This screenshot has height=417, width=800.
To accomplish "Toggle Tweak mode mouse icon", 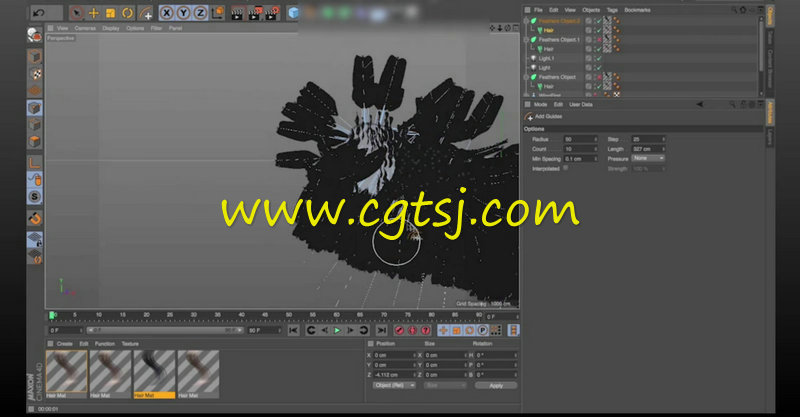I will pyautogui.click(x=35, y=180).
